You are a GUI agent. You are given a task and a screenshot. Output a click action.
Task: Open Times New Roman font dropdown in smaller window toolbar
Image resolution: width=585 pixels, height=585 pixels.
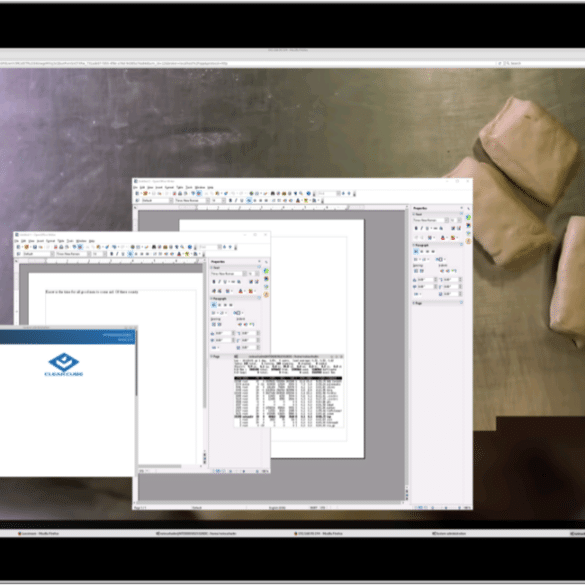point(89,254)
